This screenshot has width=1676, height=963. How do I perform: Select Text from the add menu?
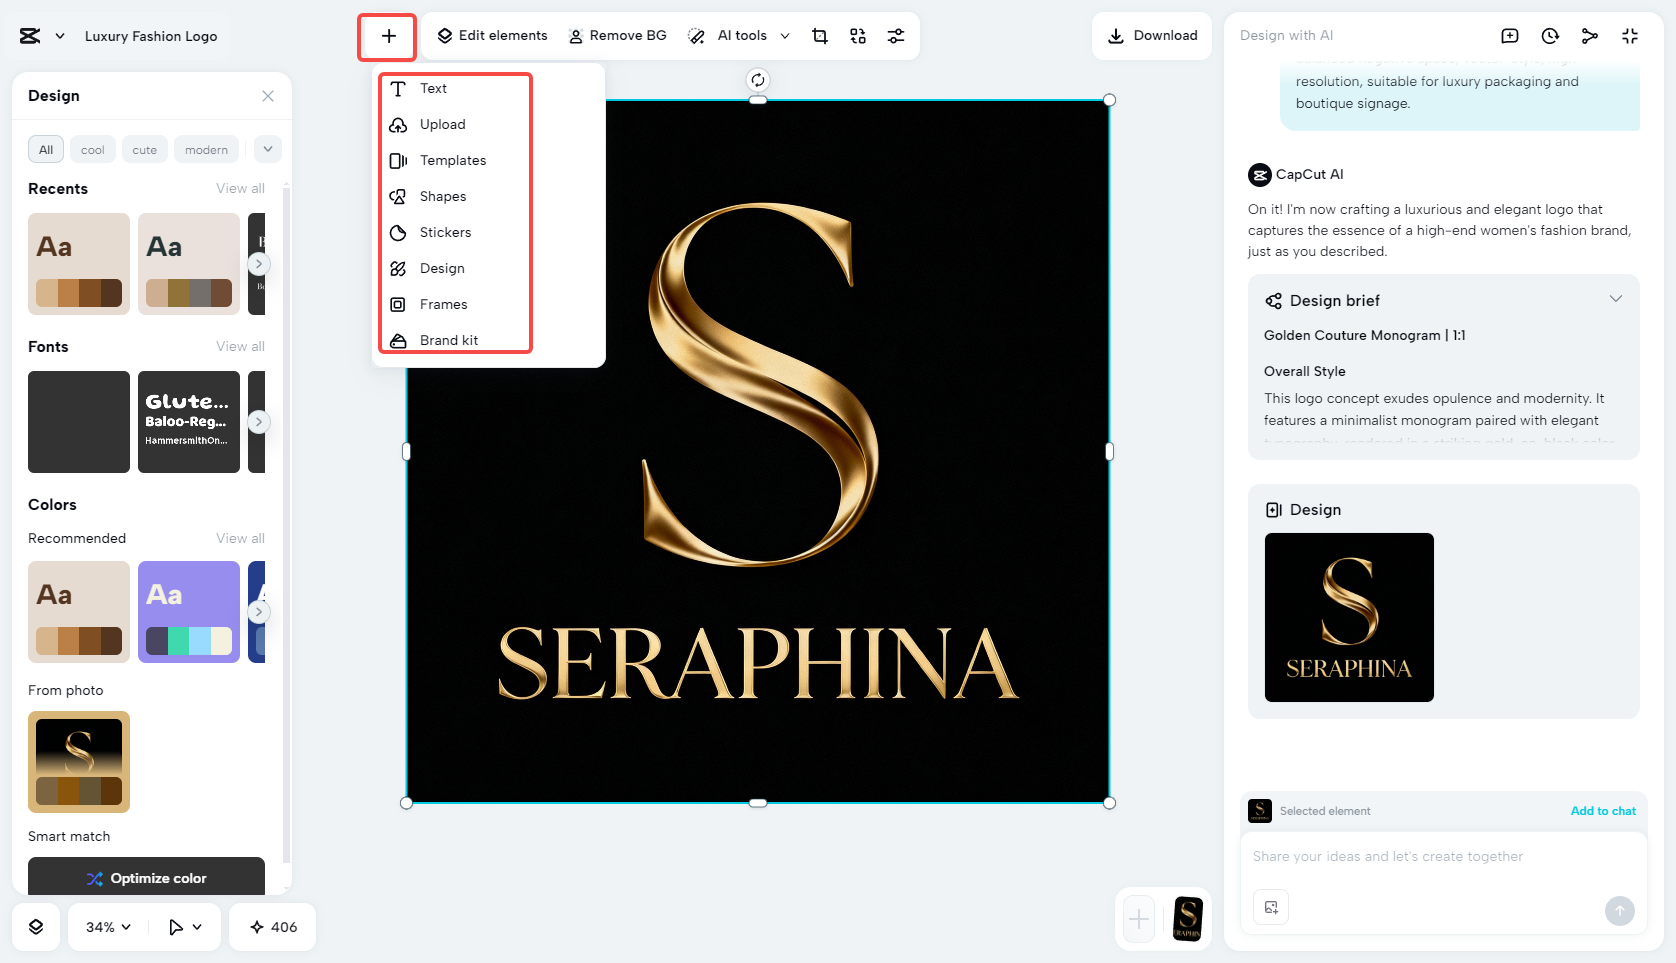tap(432, 88)
